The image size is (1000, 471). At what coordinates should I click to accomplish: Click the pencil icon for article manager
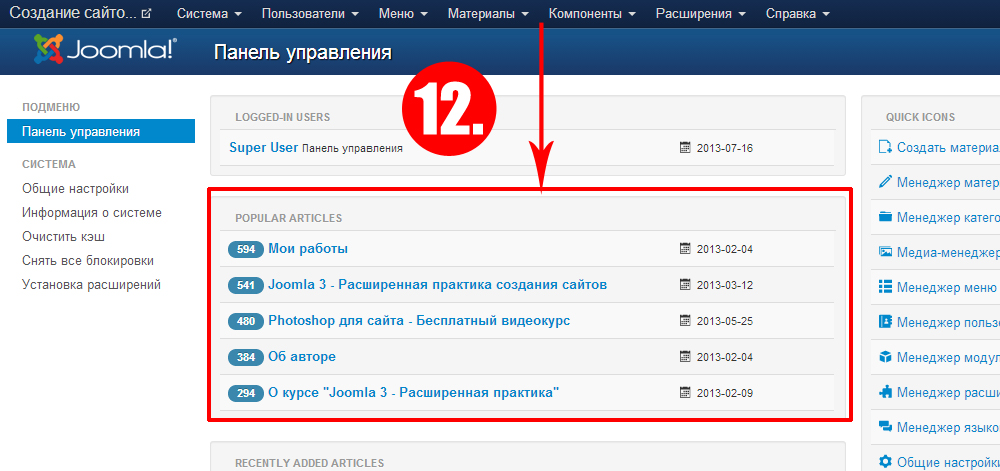click(885, 182)
